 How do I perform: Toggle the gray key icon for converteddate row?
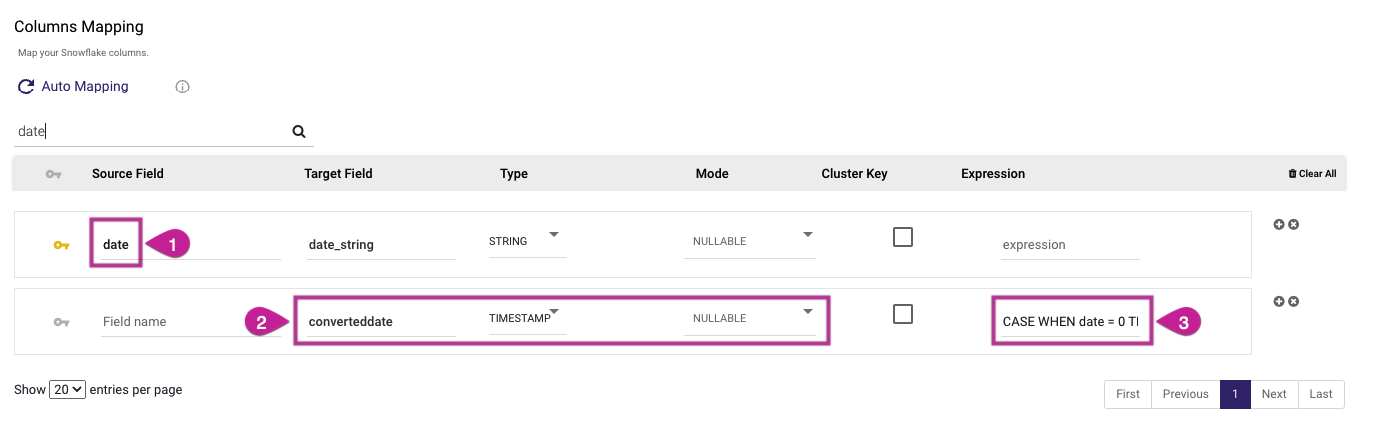[x=61, y=322]
